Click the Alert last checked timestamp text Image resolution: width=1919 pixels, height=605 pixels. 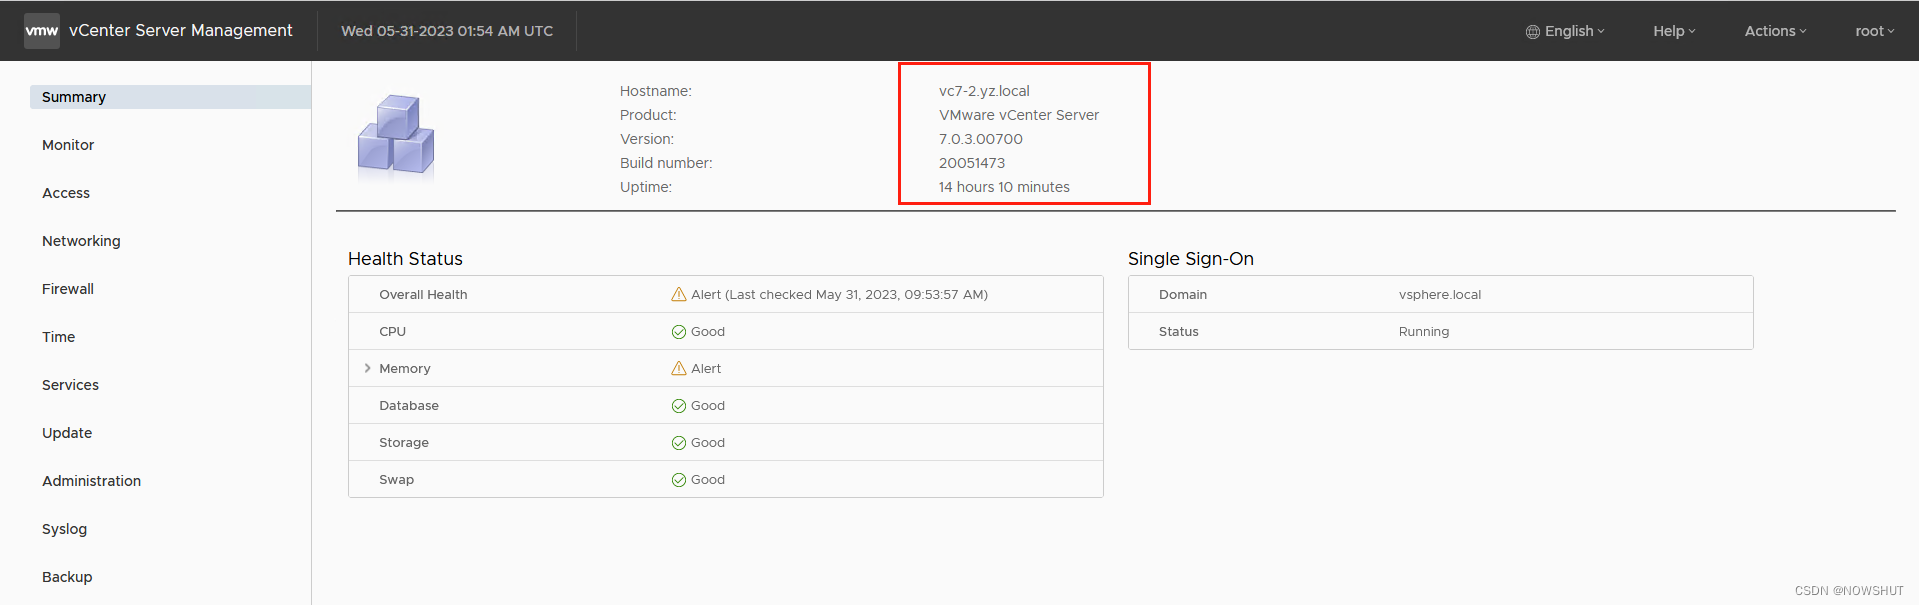(x=839, y=294)
